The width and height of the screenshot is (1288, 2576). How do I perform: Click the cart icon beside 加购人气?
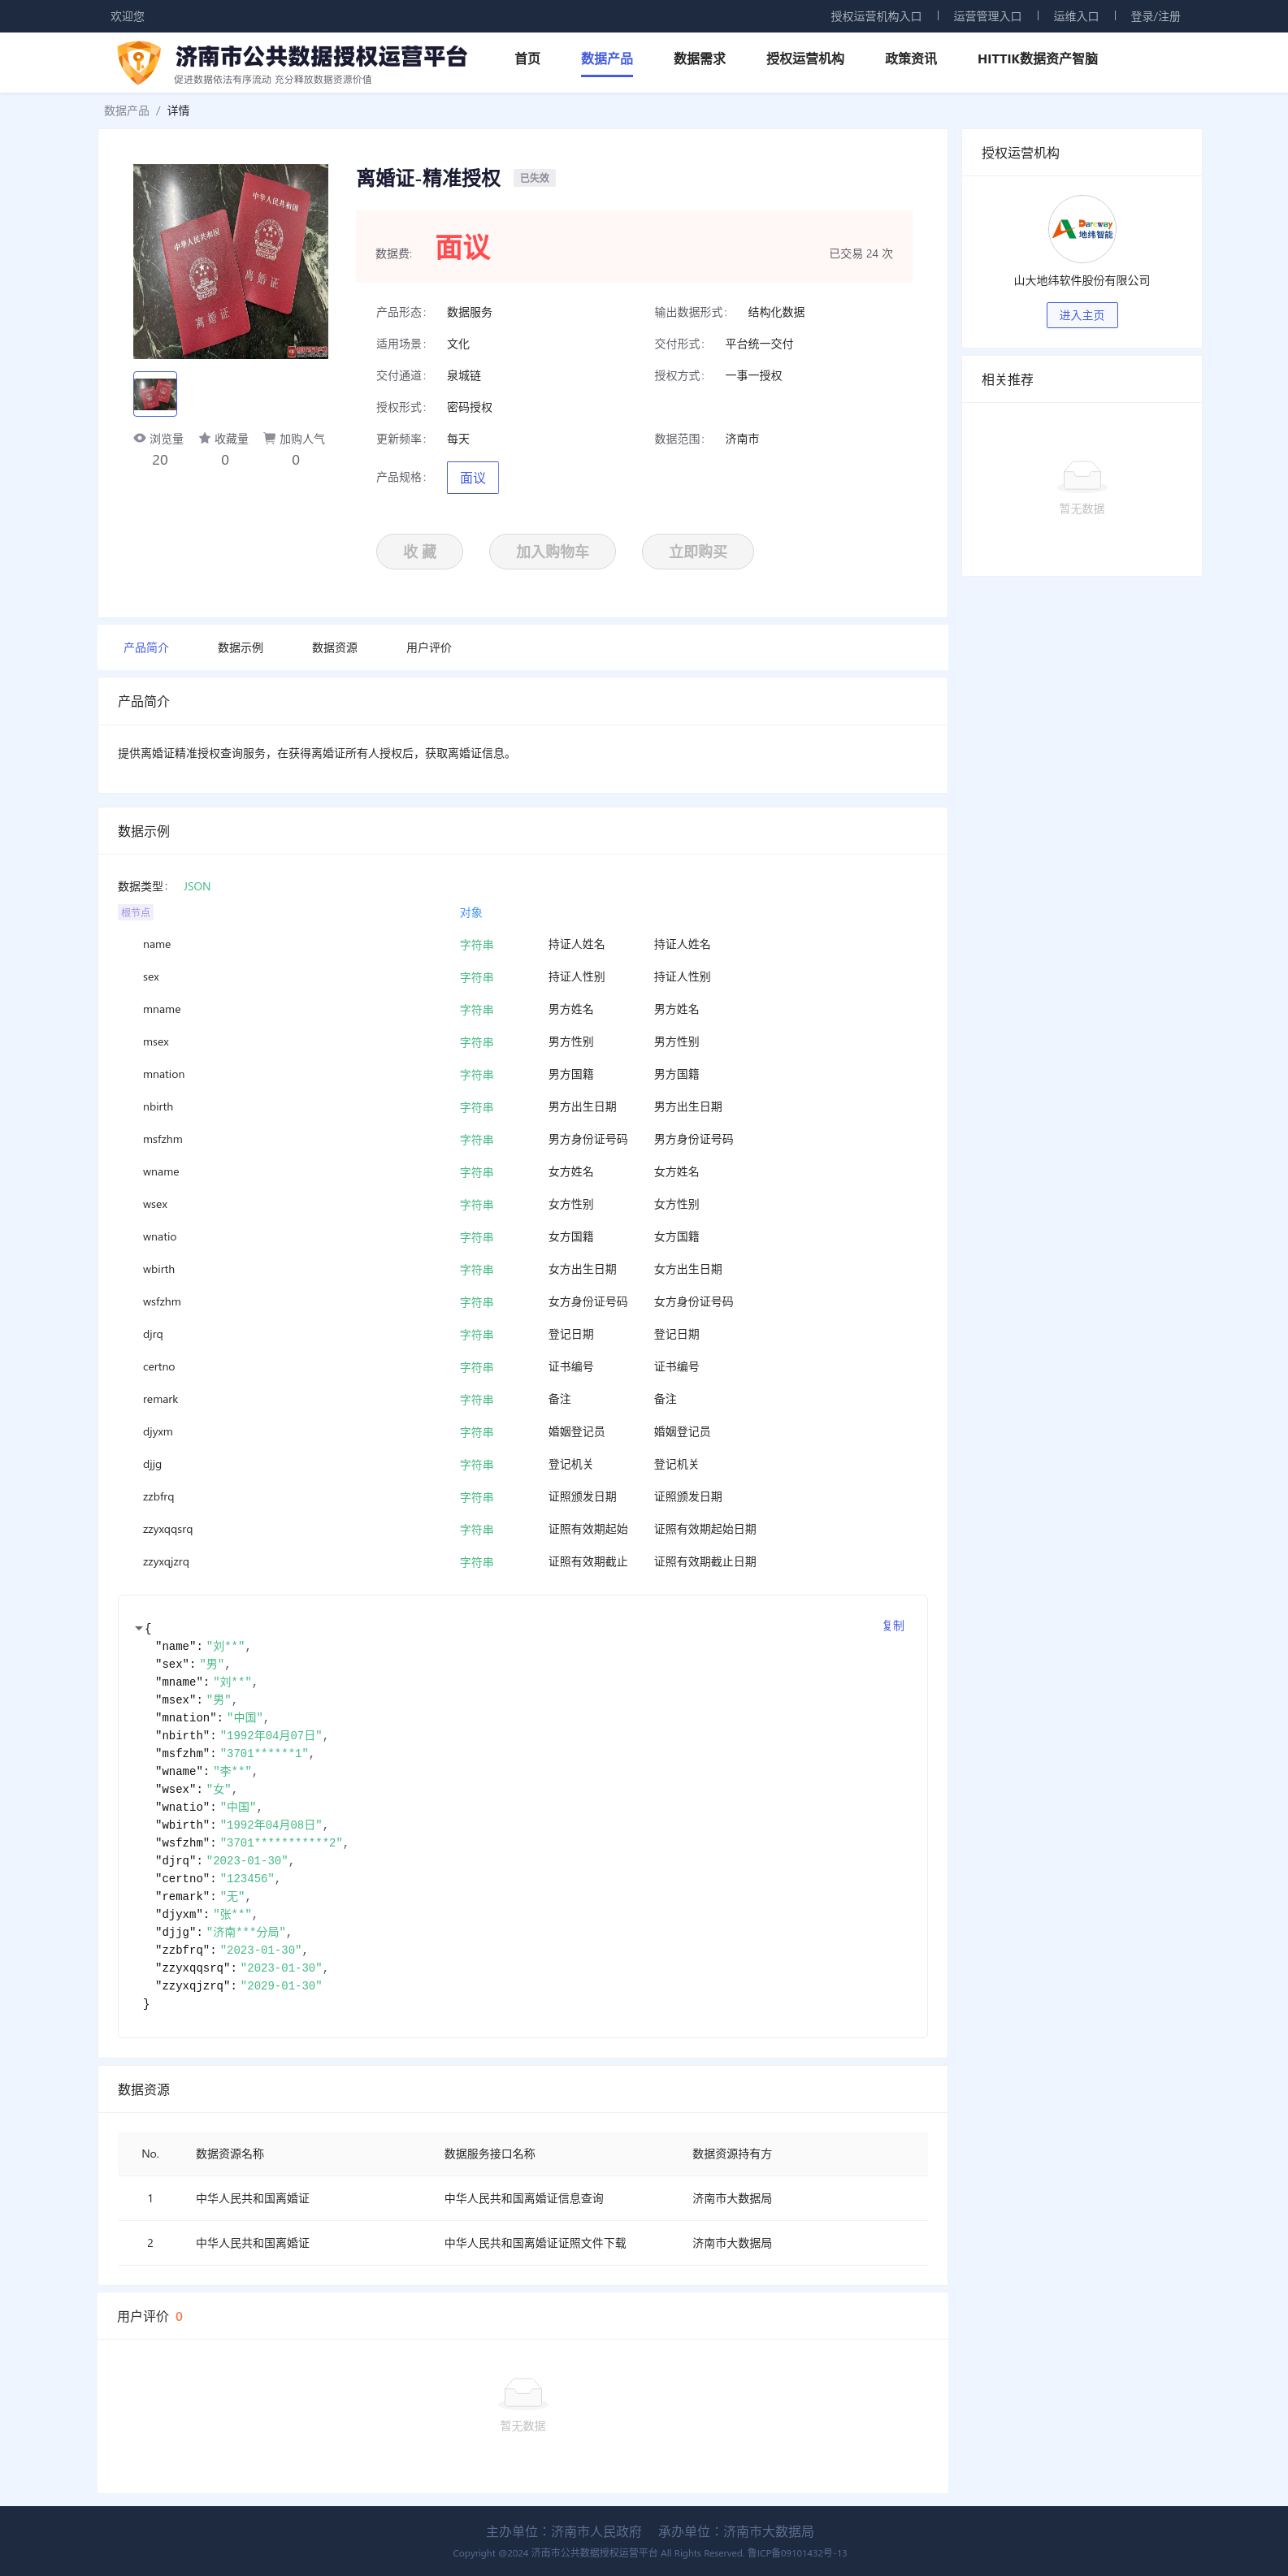269,438
